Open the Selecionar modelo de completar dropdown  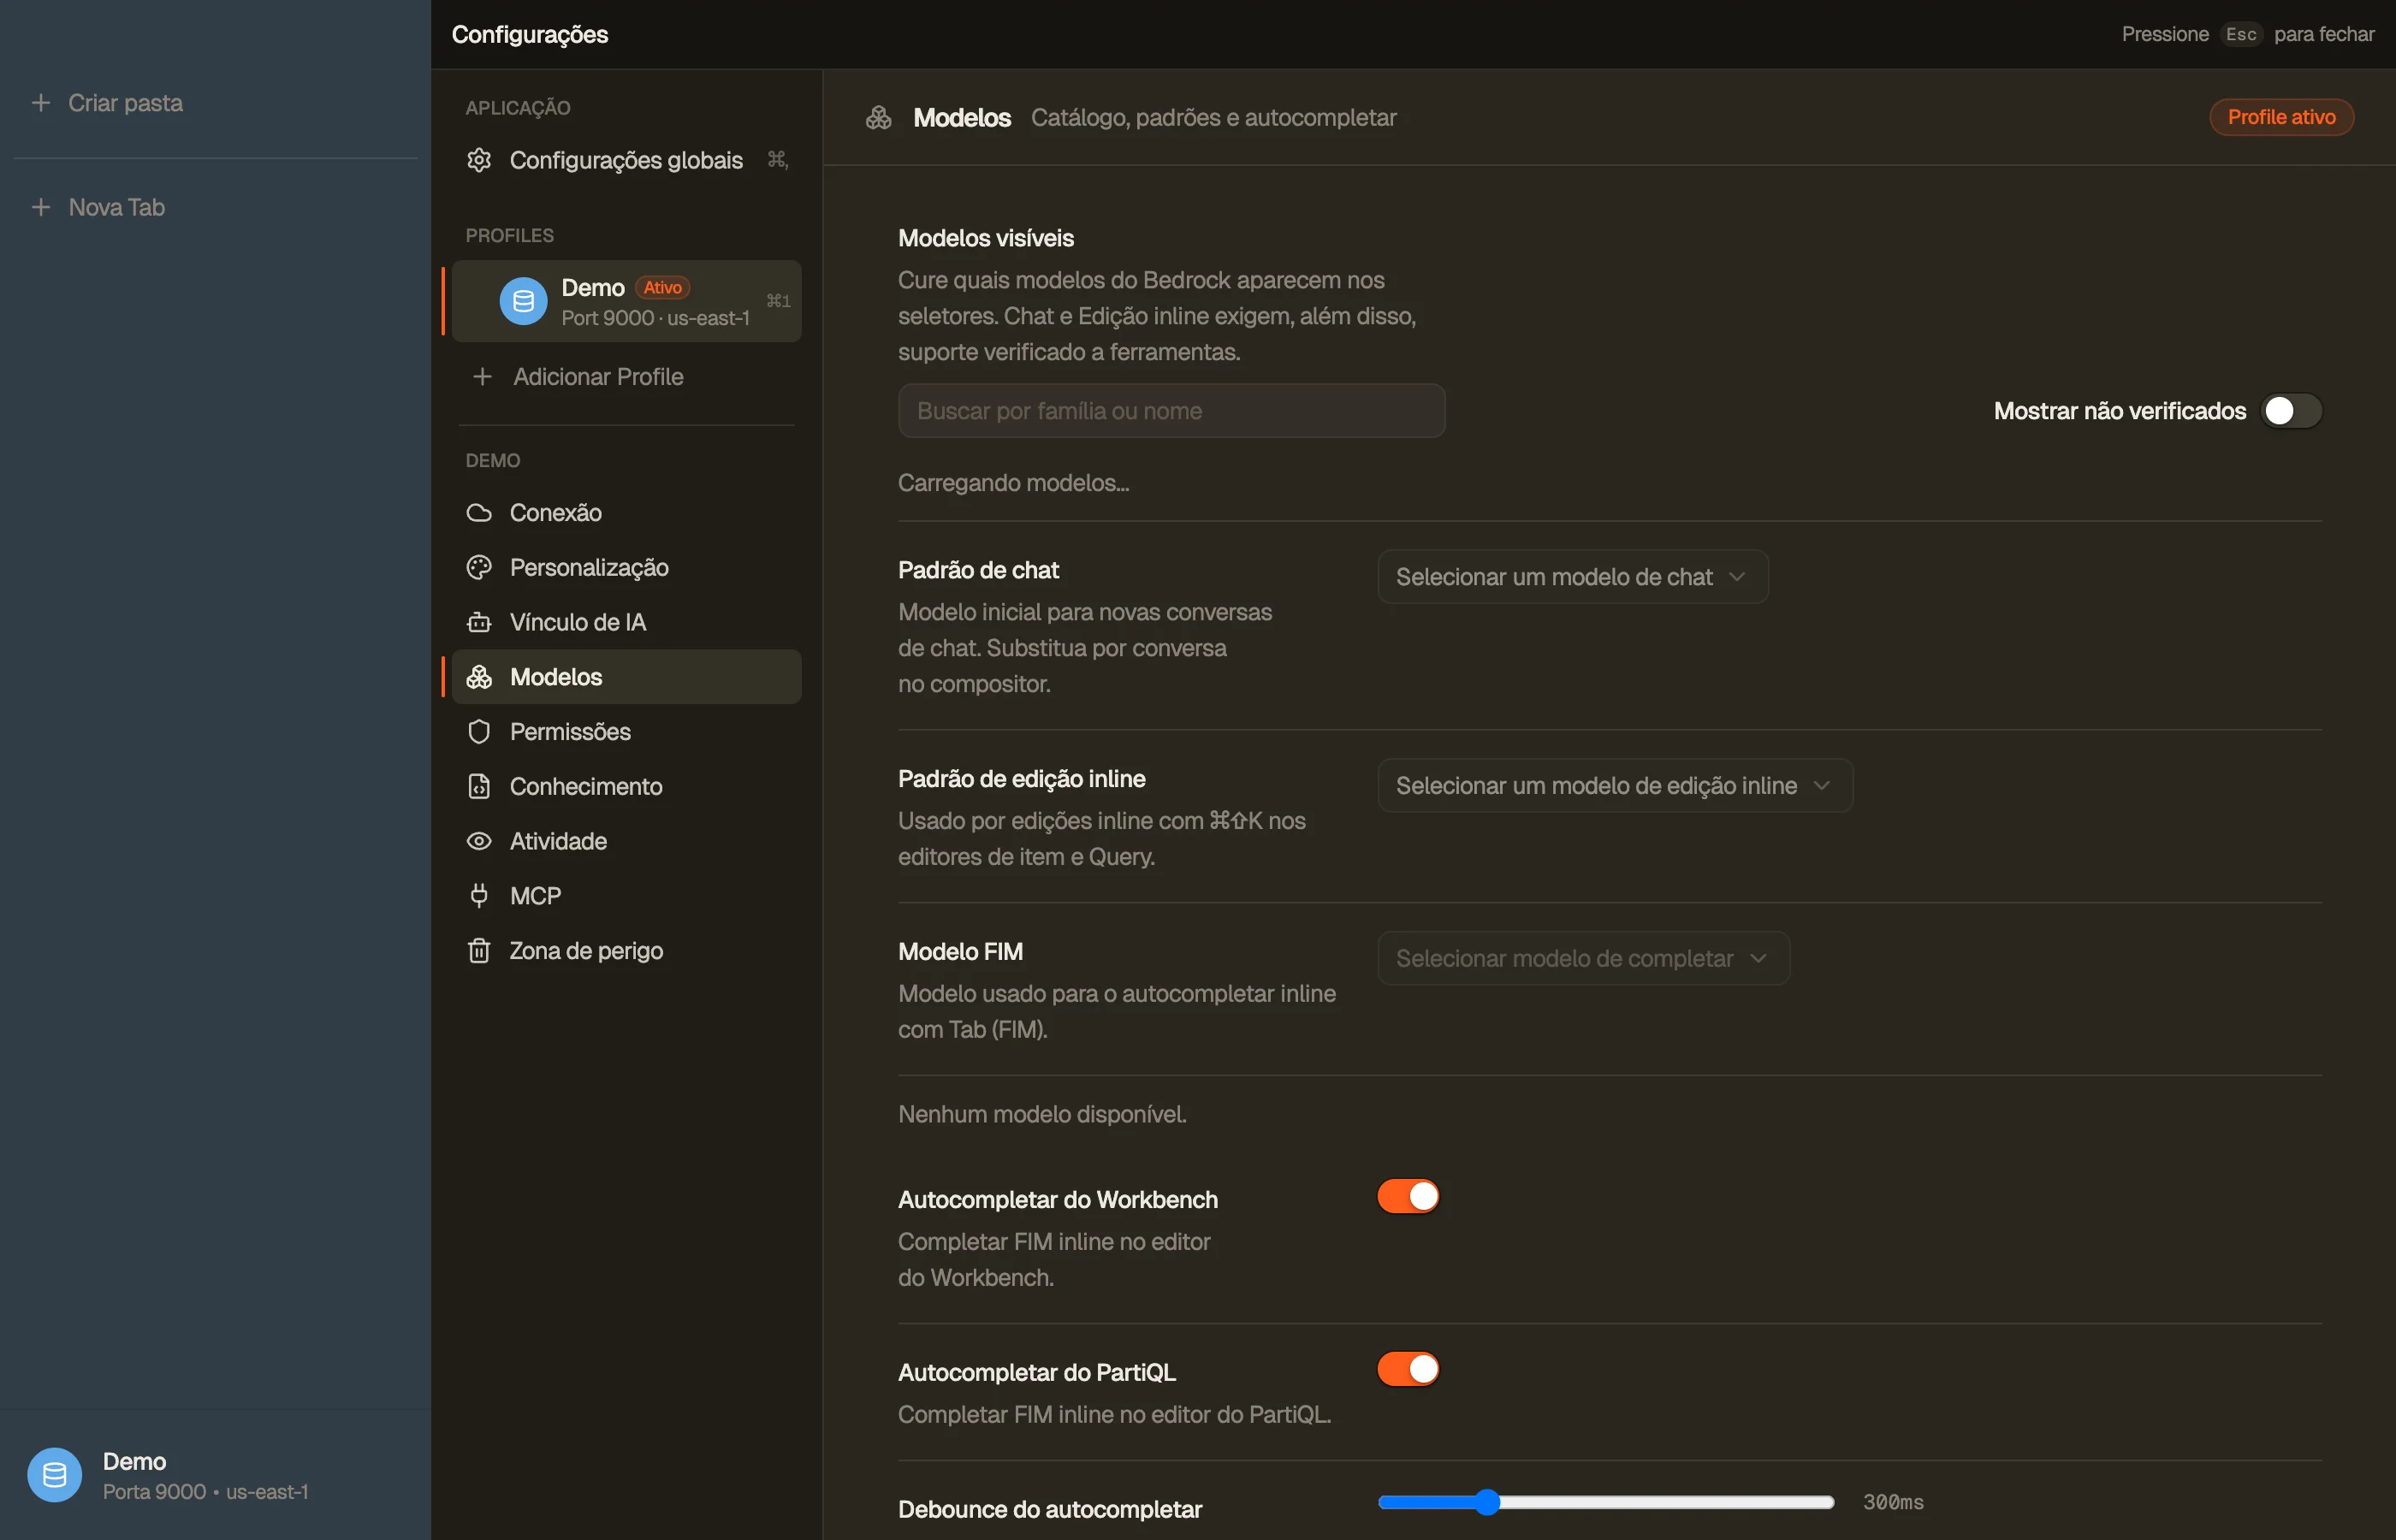1583,958
